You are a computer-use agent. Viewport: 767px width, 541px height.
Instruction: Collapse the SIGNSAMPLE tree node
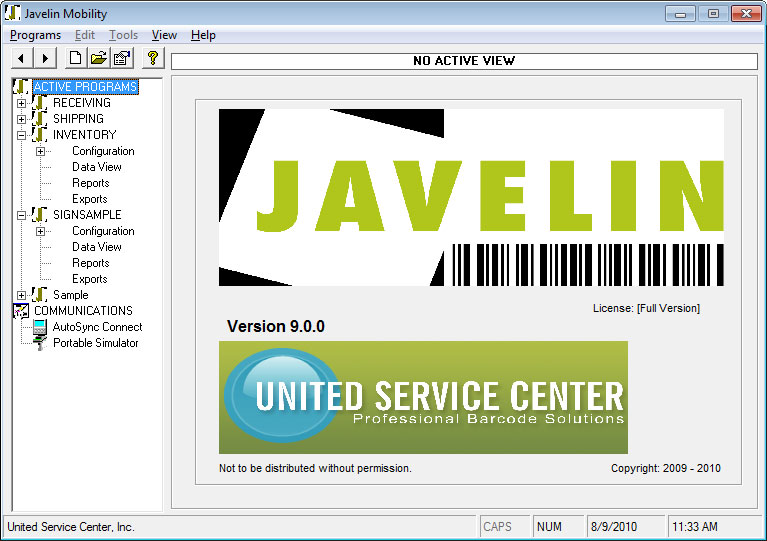[x=22, y=215]
